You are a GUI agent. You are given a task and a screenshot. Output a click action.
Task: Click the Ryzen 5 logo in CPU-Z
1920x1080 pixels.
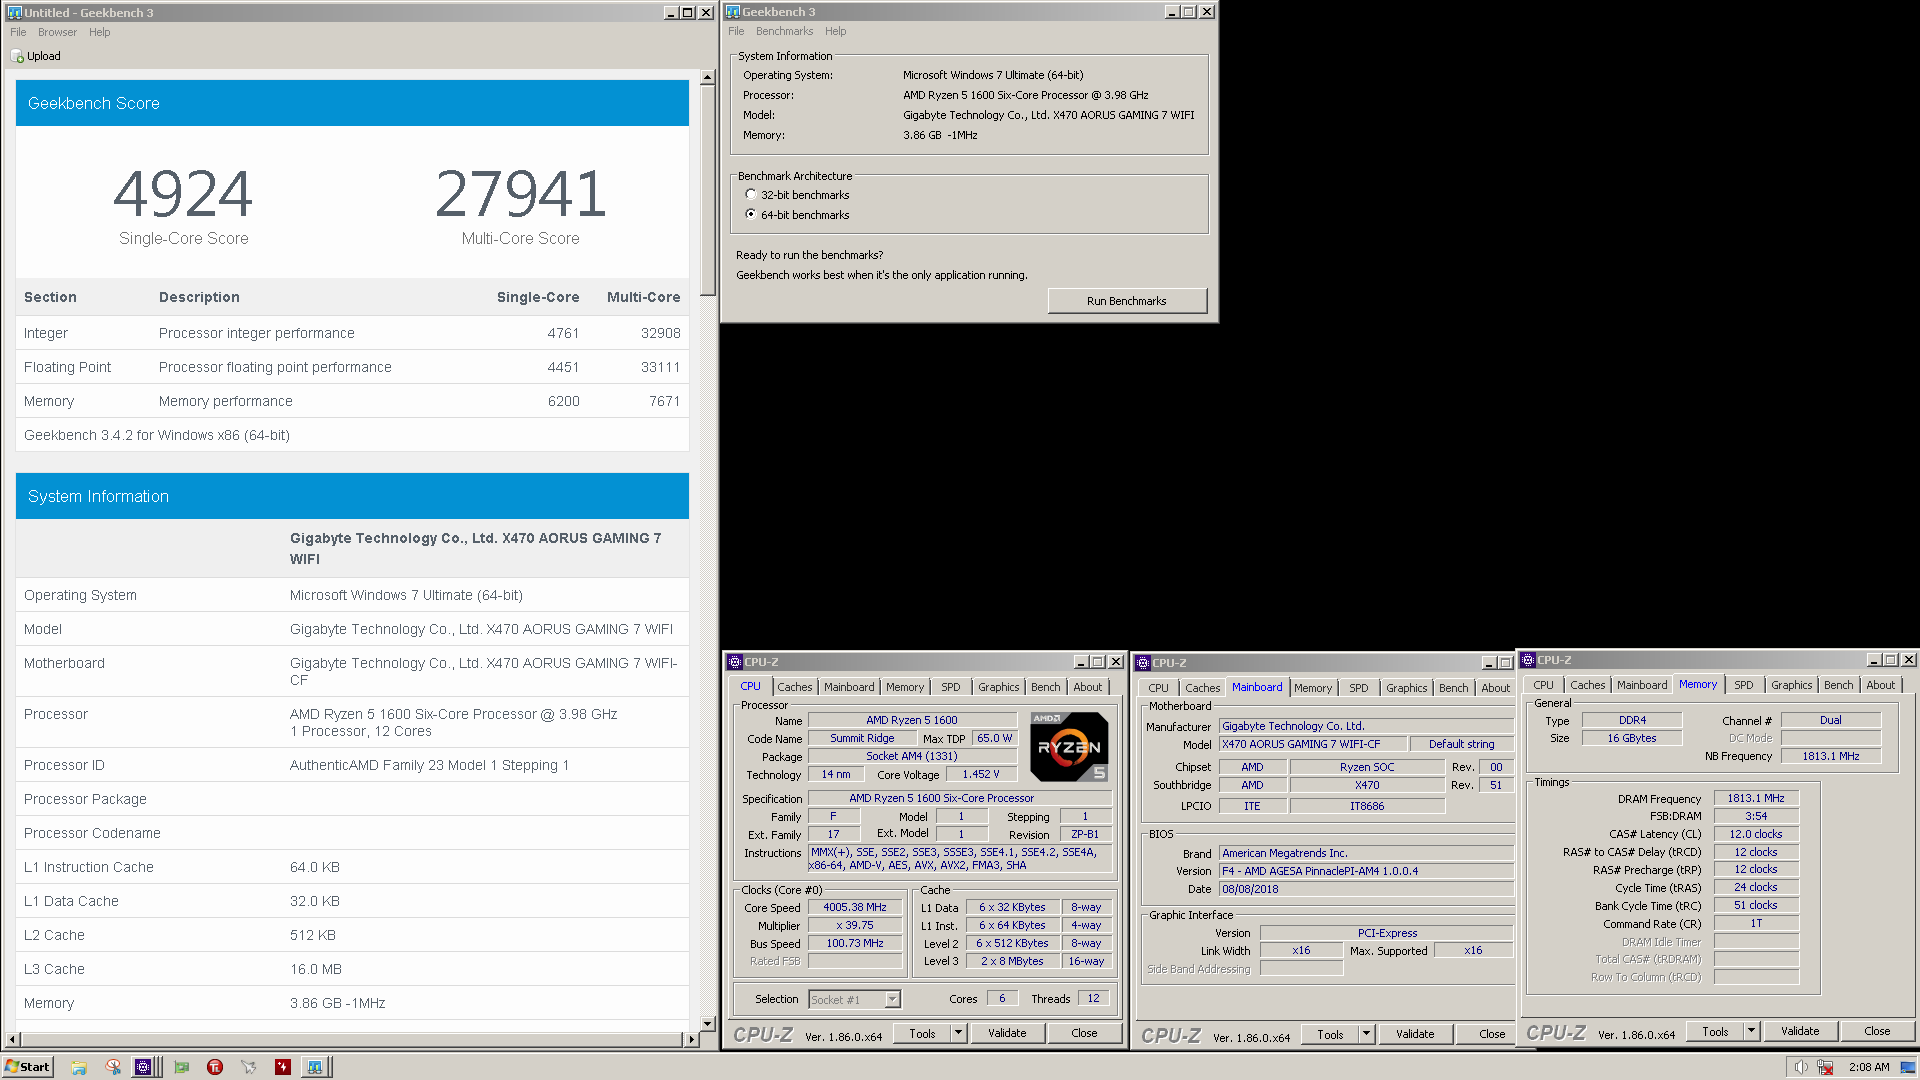point(1069,747)
